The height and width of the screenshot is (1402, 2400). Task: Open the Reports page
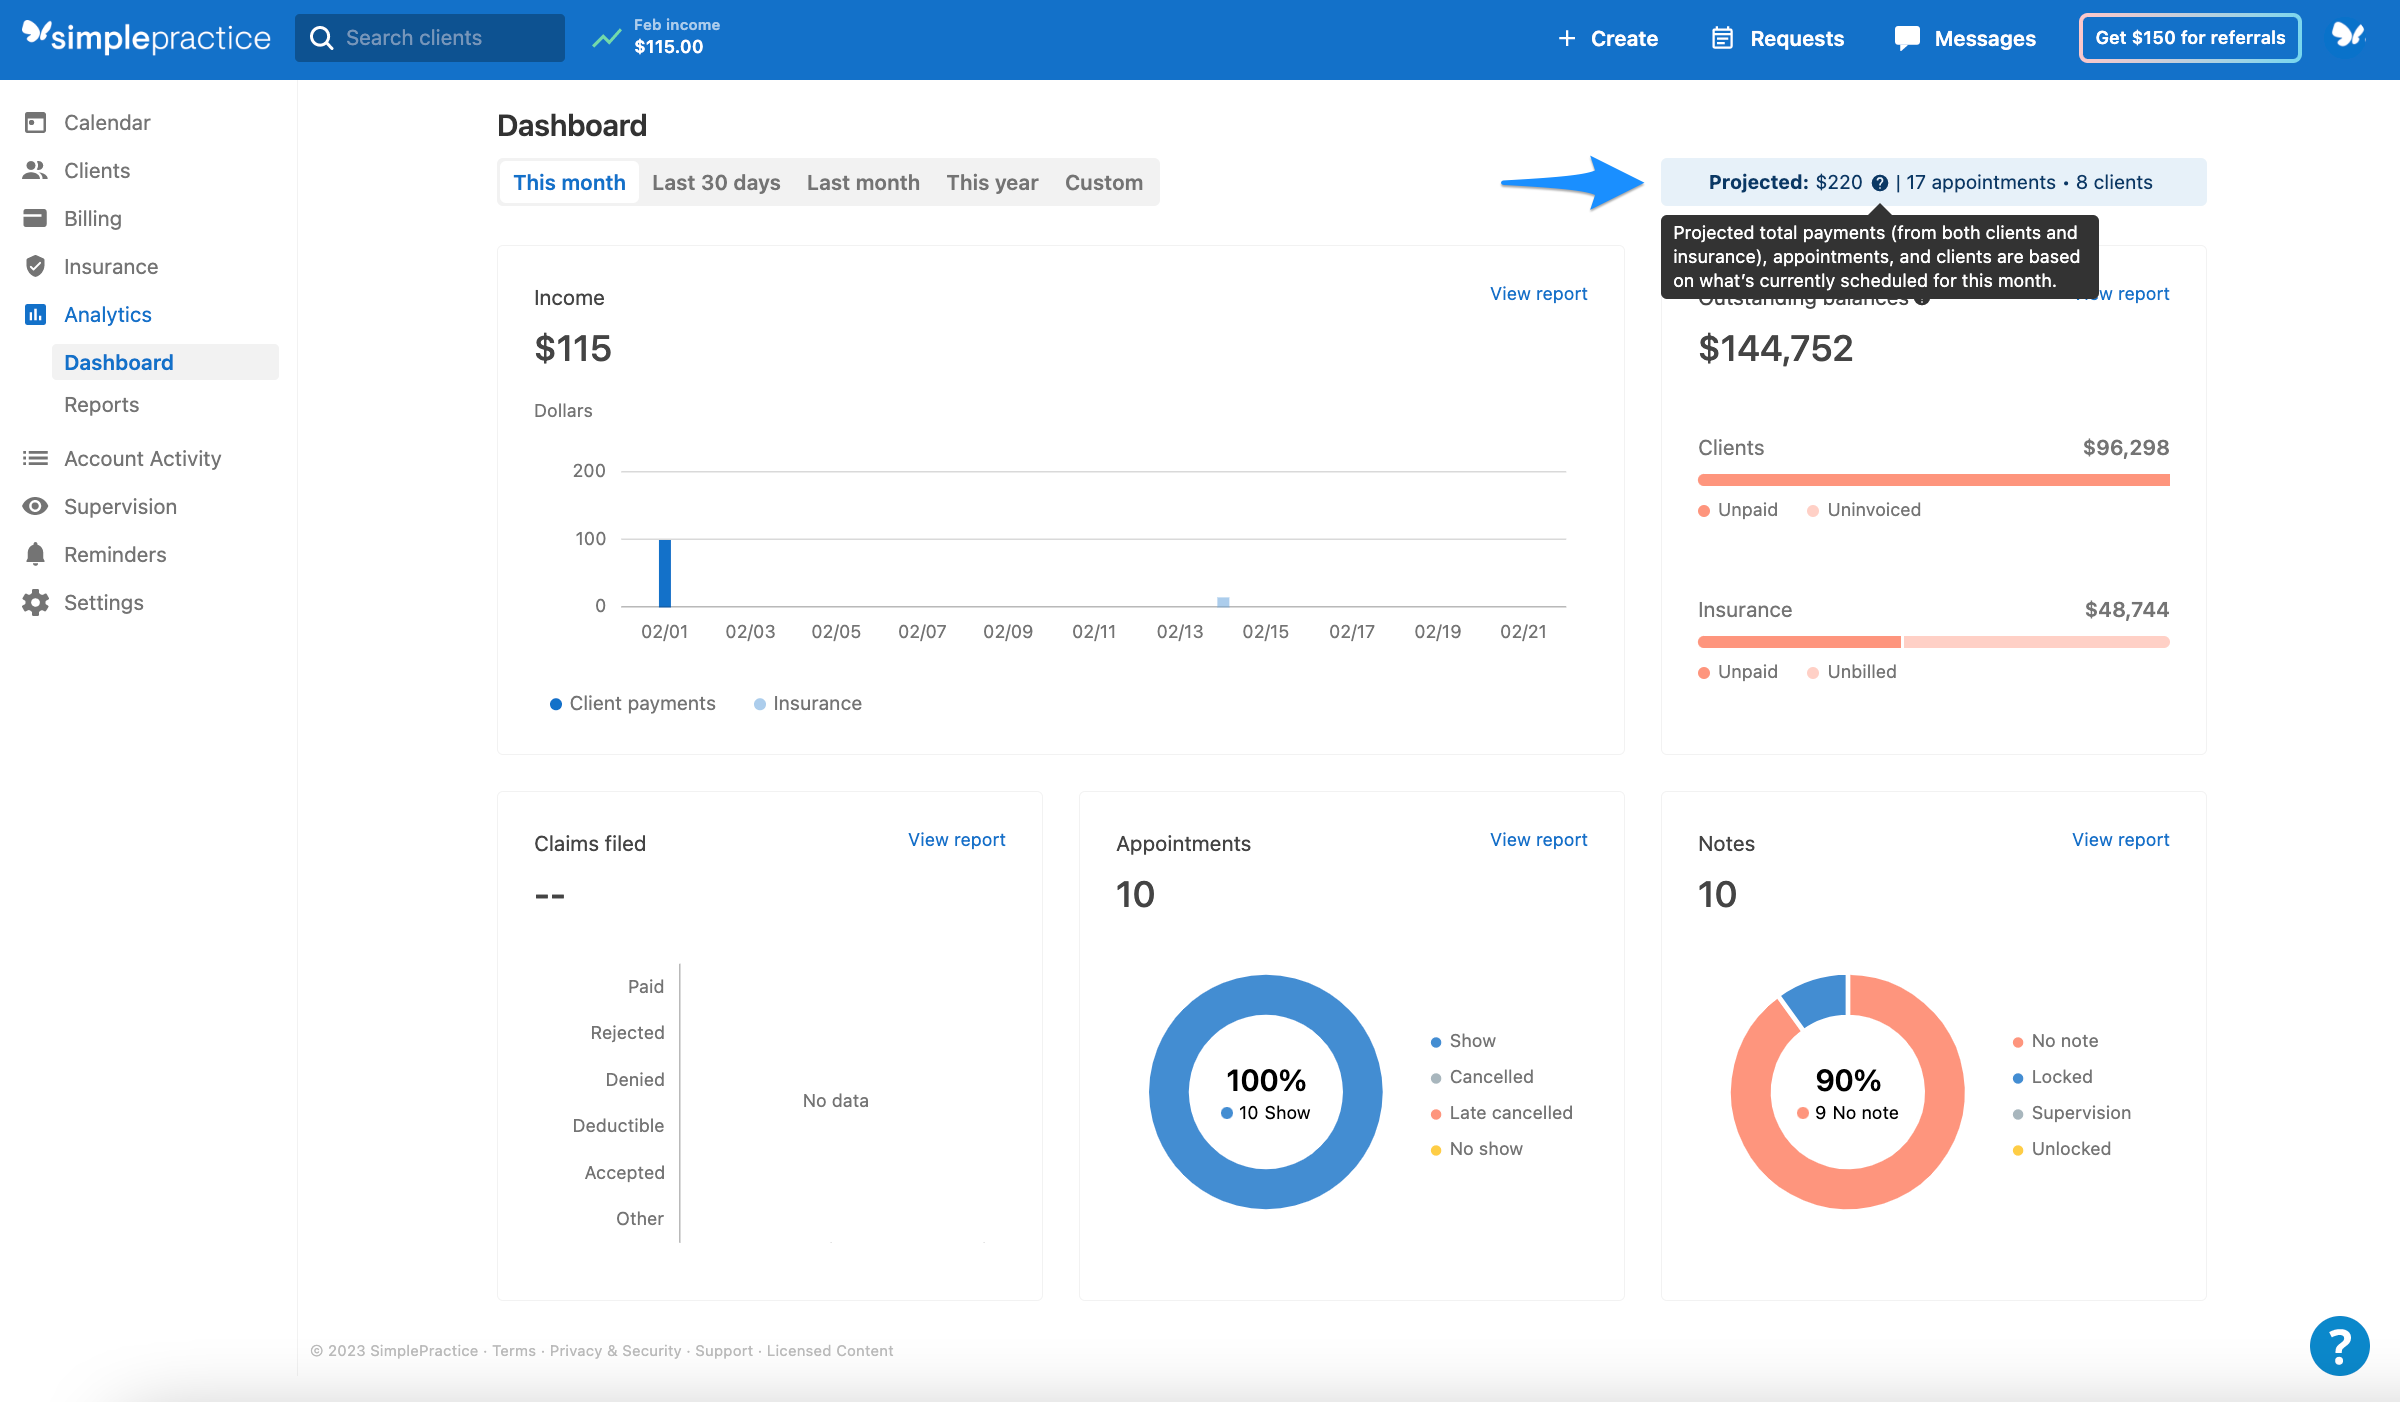(101, 404)
